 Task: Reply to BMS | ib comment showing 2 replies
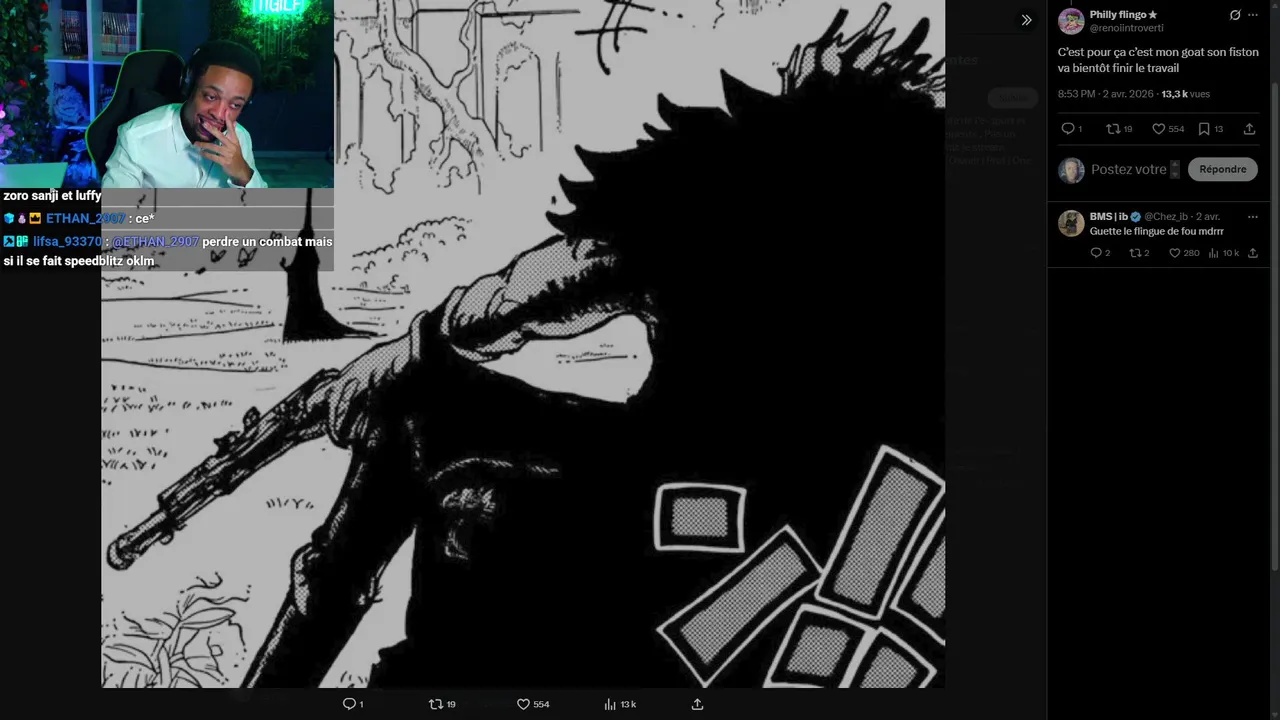point(1096,253)
